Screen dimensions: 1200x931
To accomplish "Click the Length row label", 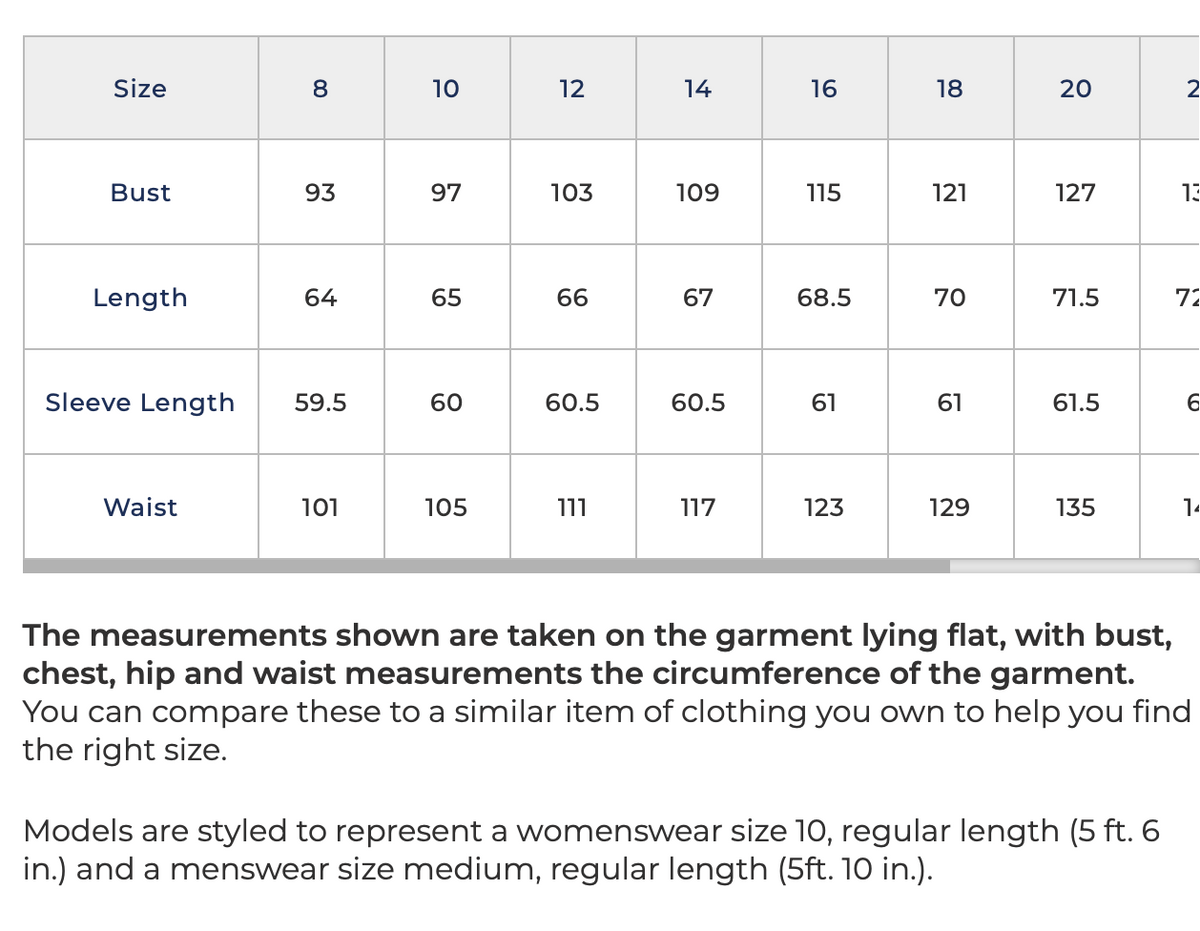I will pos(141,297).
